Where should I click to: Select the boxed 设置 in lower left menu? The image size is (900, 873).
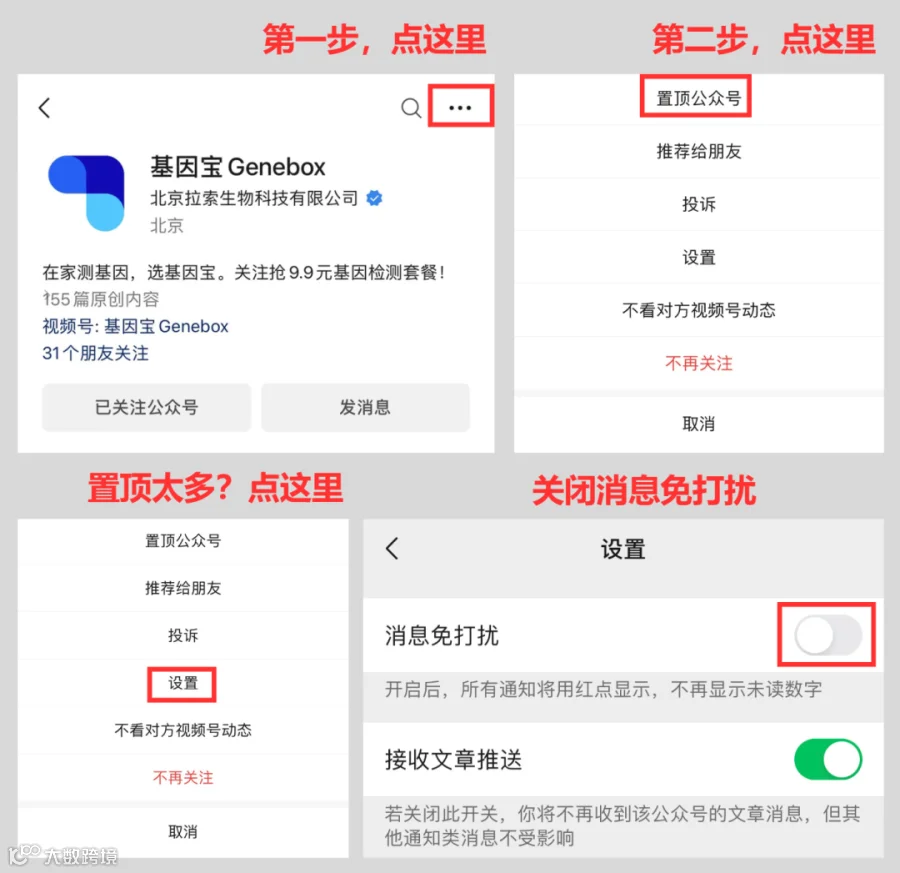[183, 683]
